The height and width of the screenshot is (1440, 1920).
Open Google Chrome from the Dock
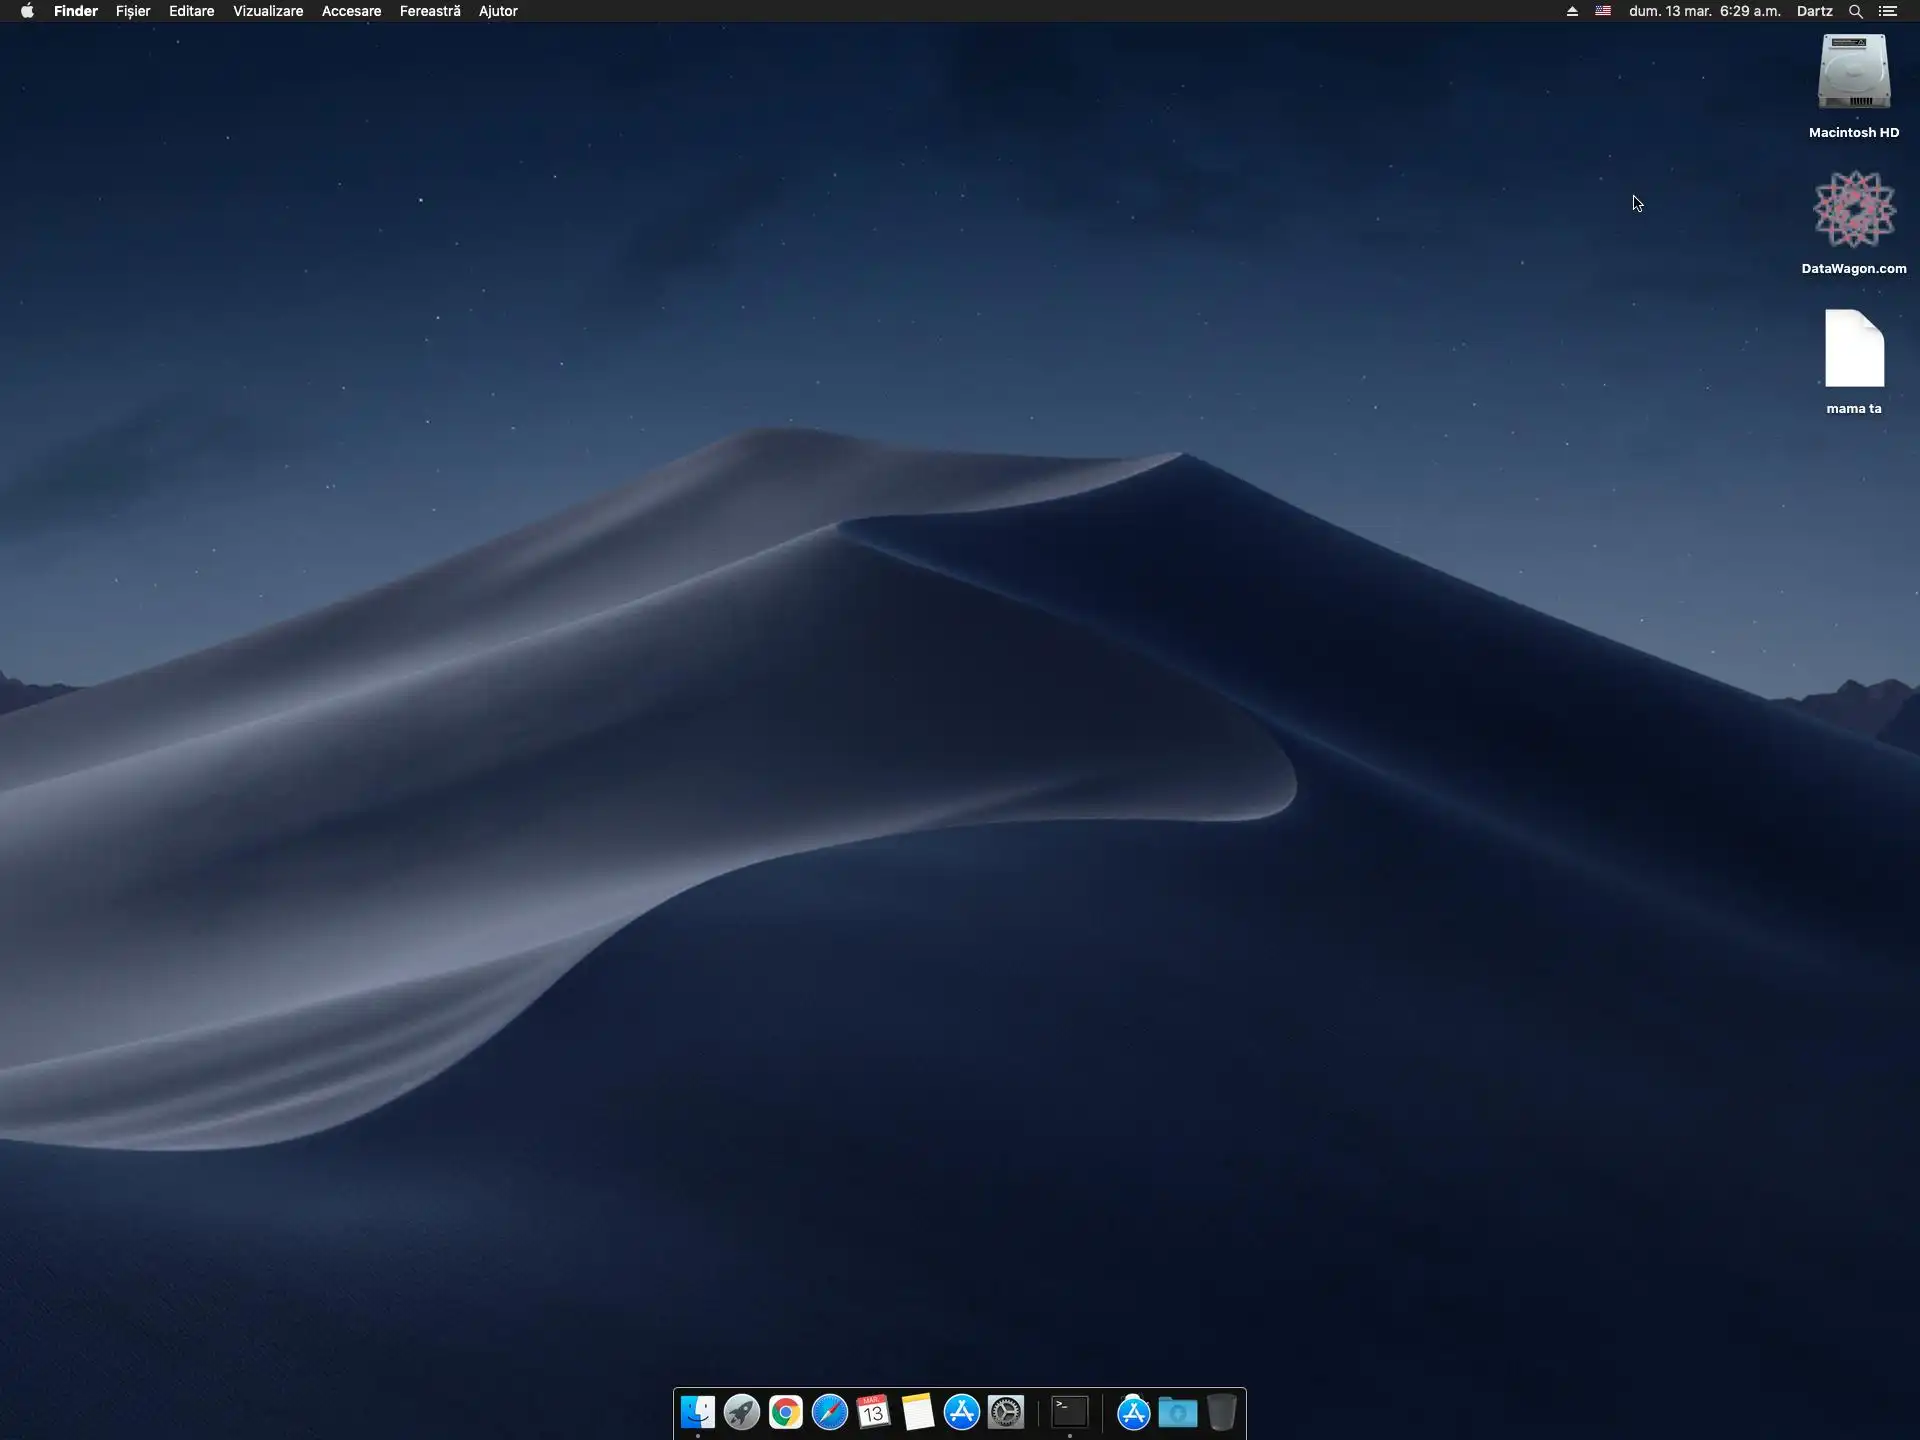coord(786,1412)
